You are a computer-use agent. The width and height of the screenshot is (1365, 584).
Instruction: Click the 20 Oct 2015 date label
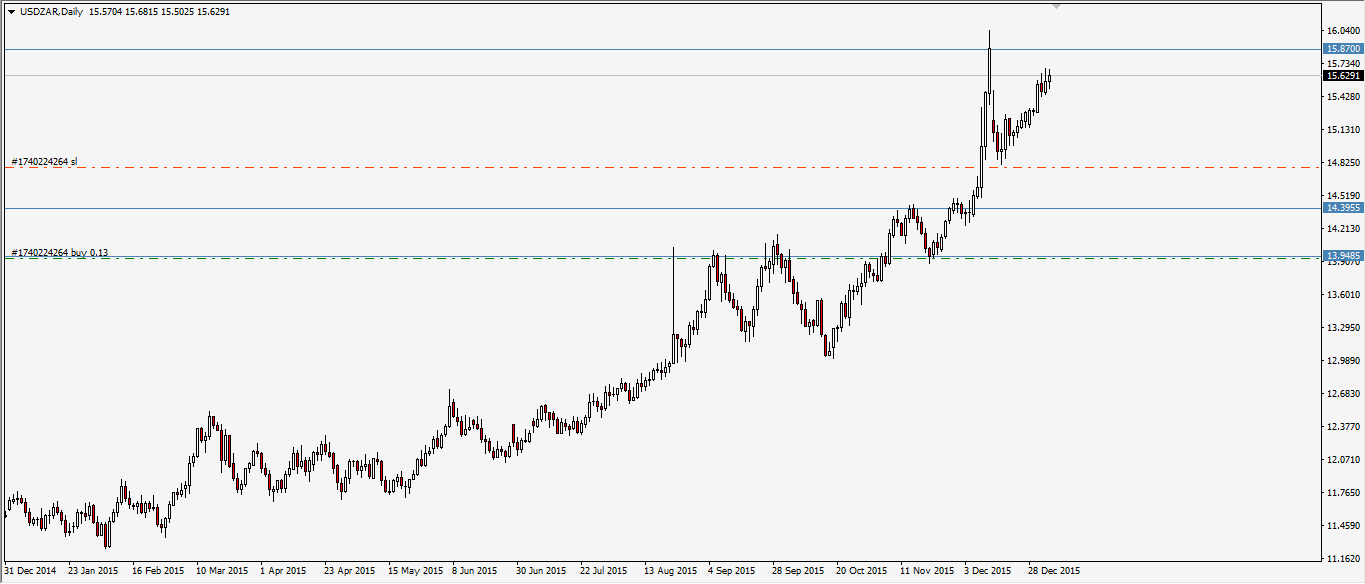click(x=862, y=571)
